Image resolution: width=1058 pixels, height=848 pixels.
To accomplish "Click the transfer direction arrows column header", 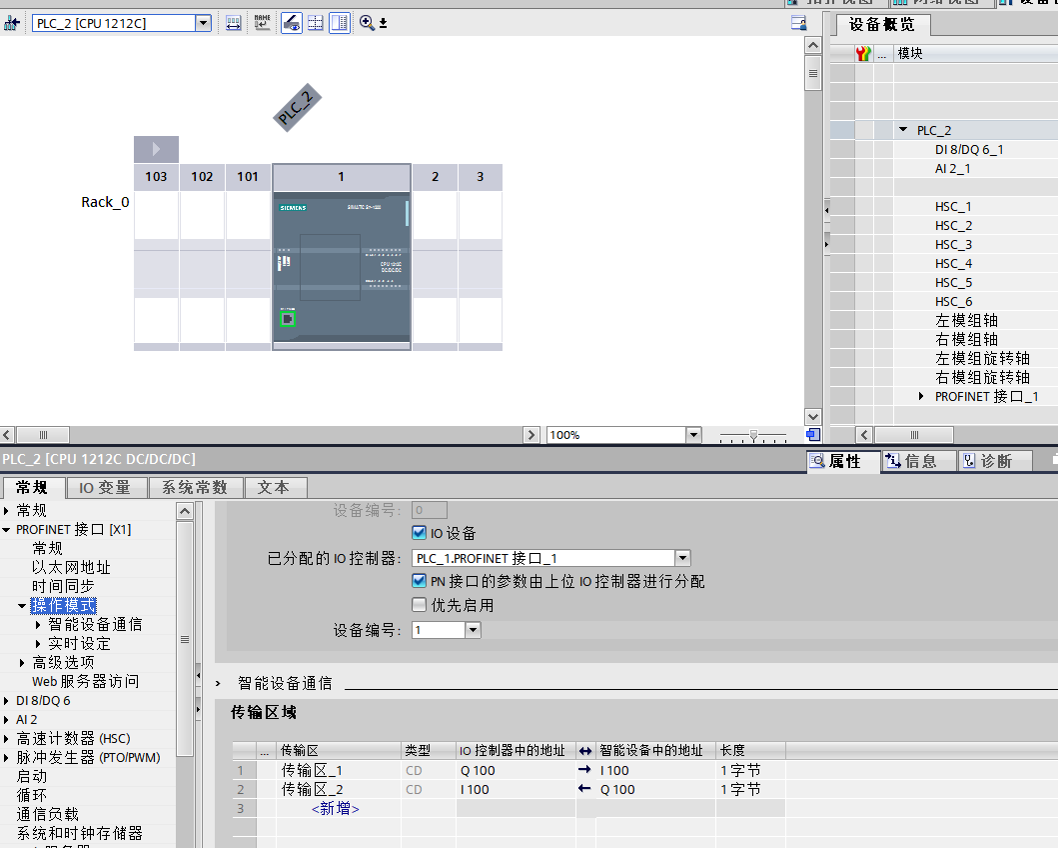I will [x=585, y=750].
